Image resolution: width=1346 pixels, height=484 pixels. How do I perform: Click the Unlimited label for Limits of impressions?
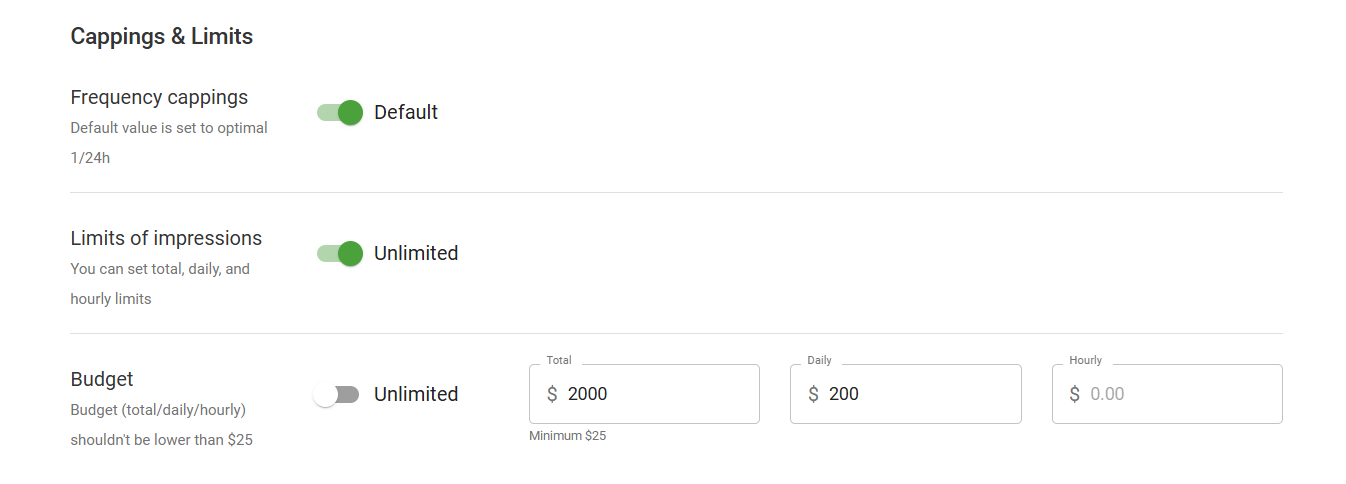coord(416,254)
